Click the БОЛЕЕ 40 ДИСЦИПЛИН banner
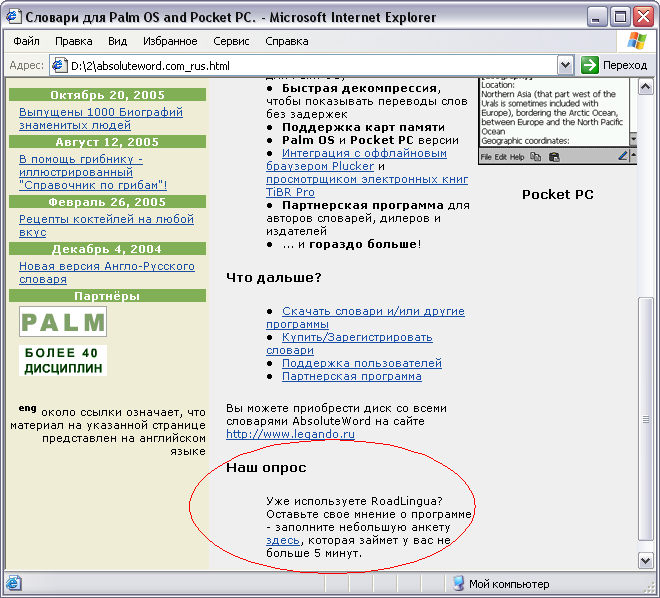The image size is (660, 598). (x=63, y=360)
